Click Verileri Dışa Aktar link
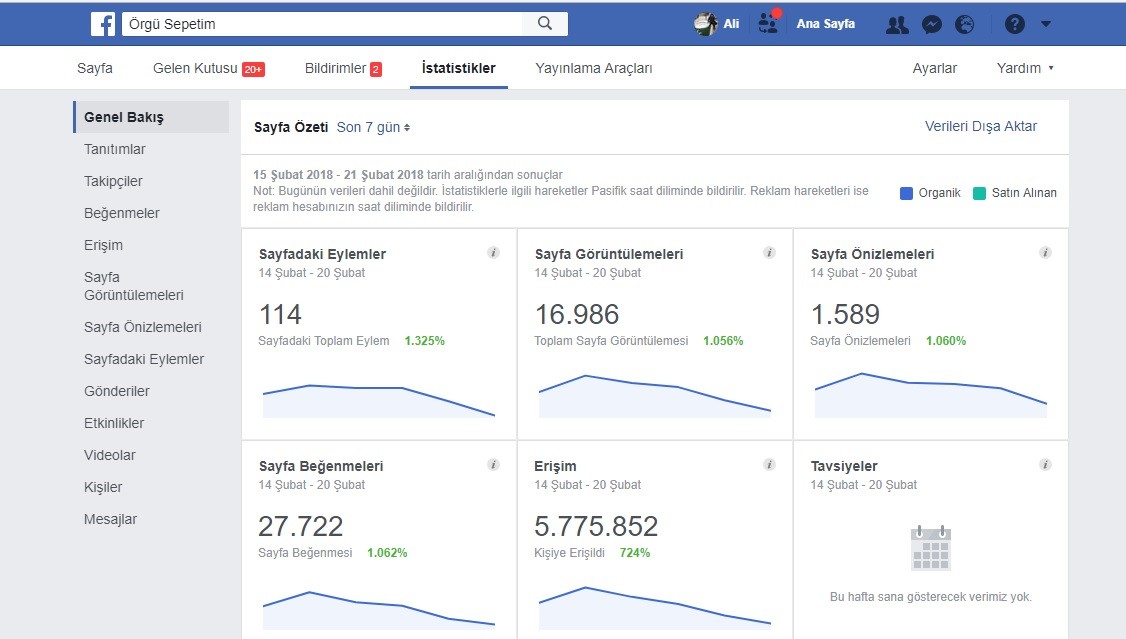Viewport: 1126px width, 639px height. [980, 126]
